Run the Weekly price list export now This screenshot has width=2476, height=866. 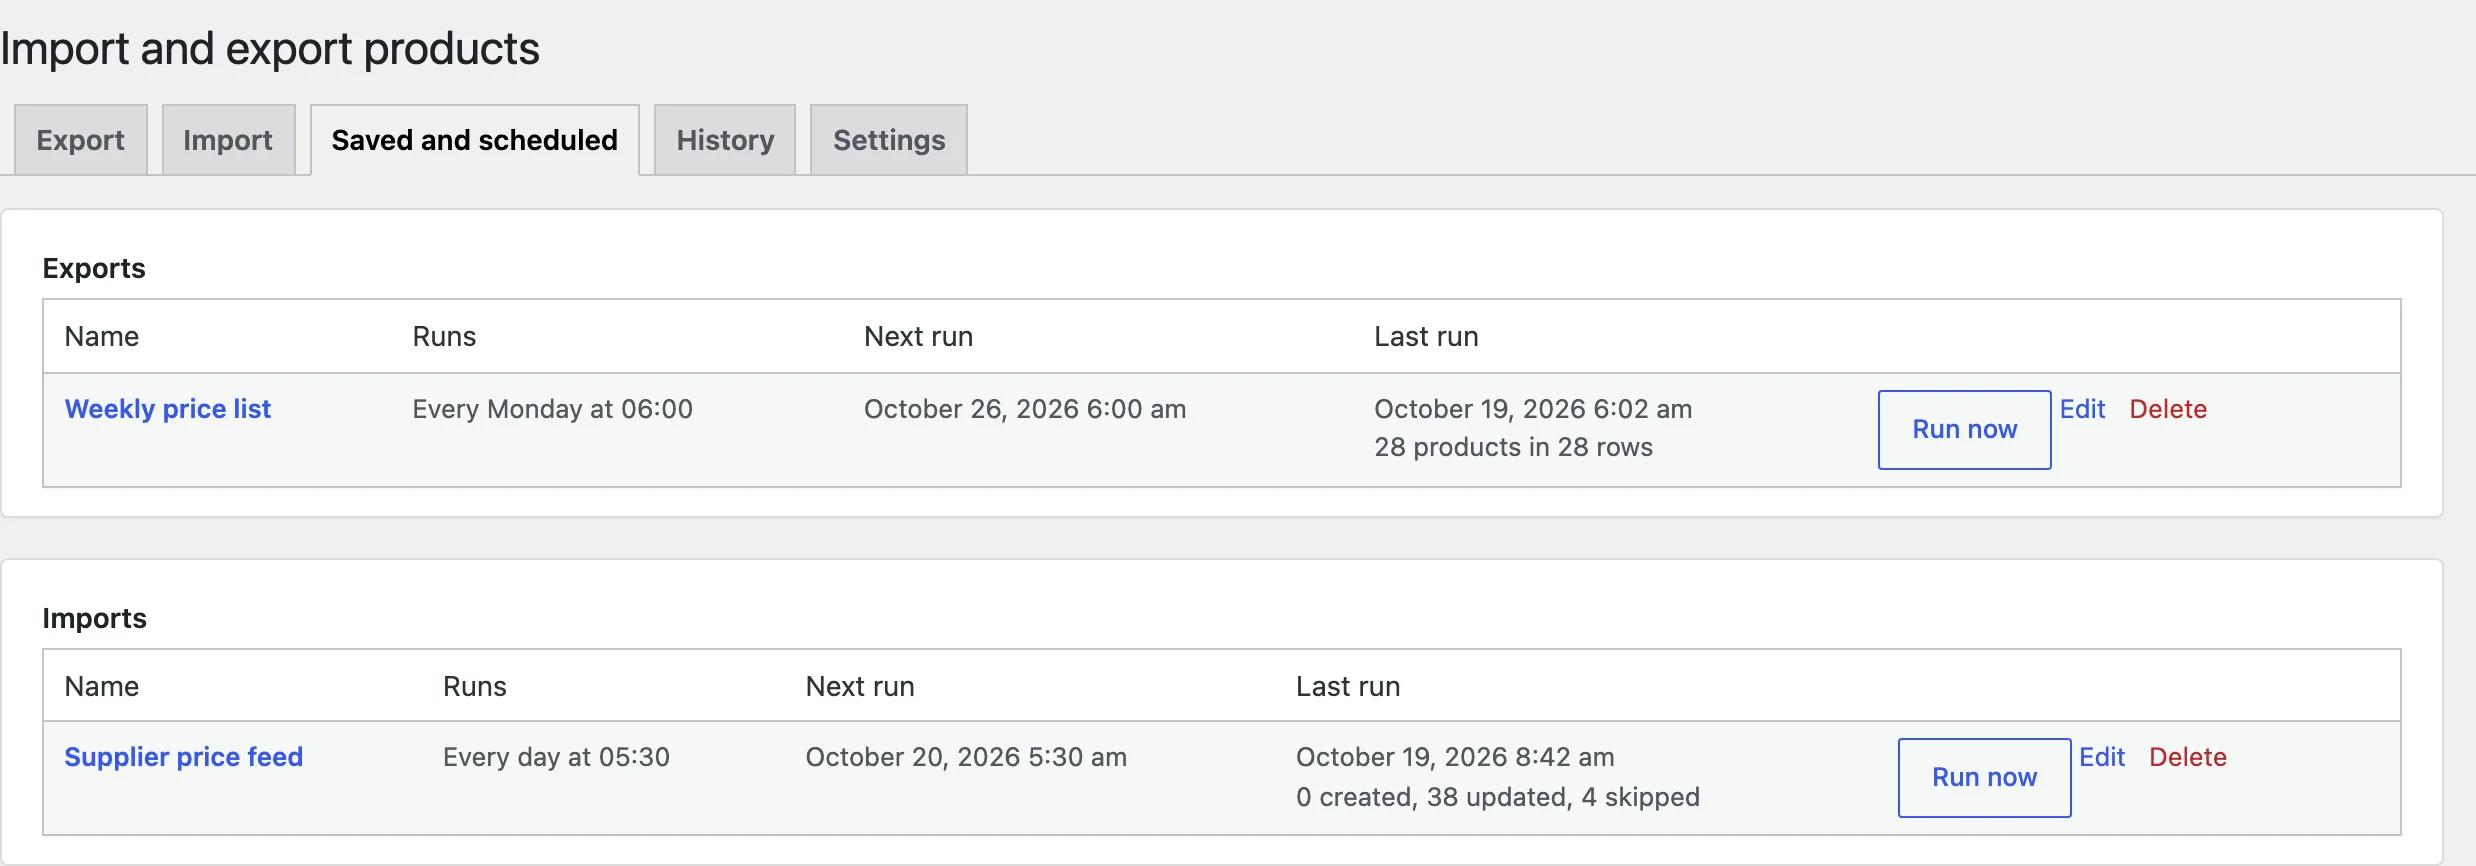point(1964,429)
